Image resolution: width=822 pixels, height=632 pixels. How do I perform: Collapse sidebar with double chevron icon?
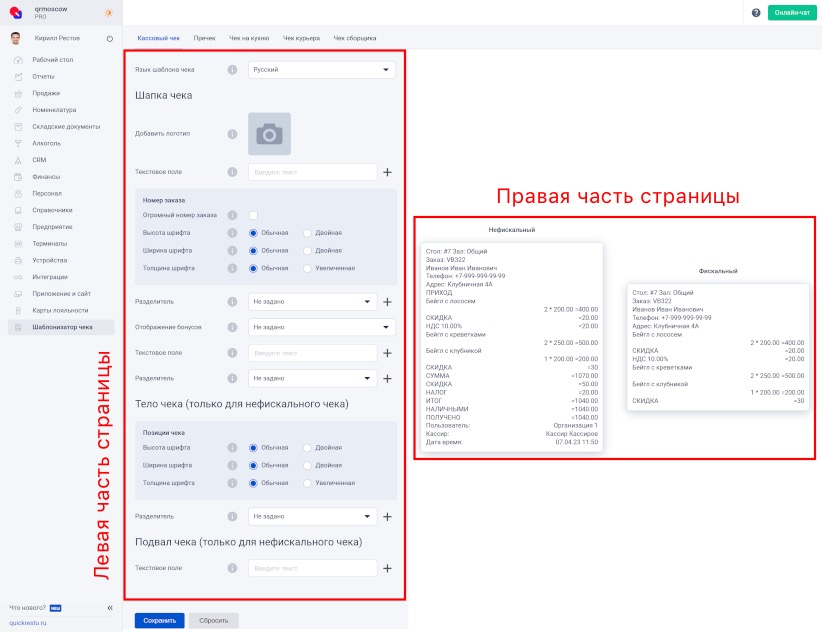coord(110,608)
